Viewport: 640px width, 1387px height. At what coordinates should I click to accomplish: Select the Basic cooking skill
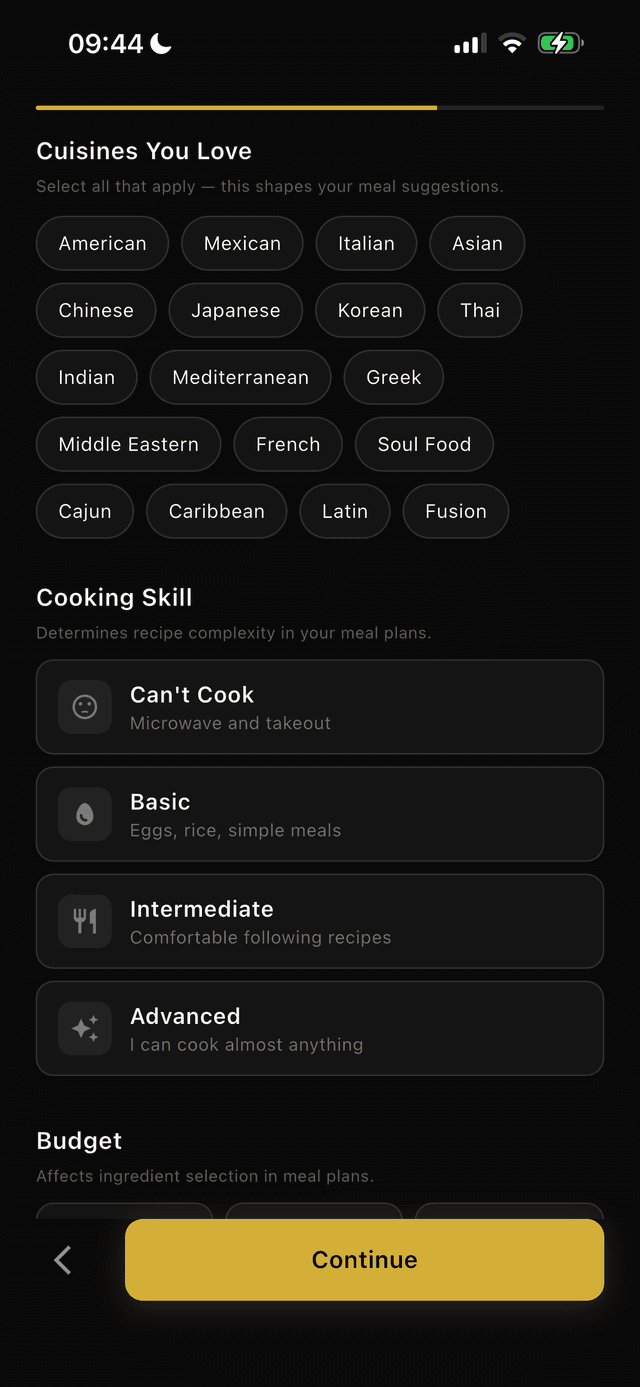(320, 813)
